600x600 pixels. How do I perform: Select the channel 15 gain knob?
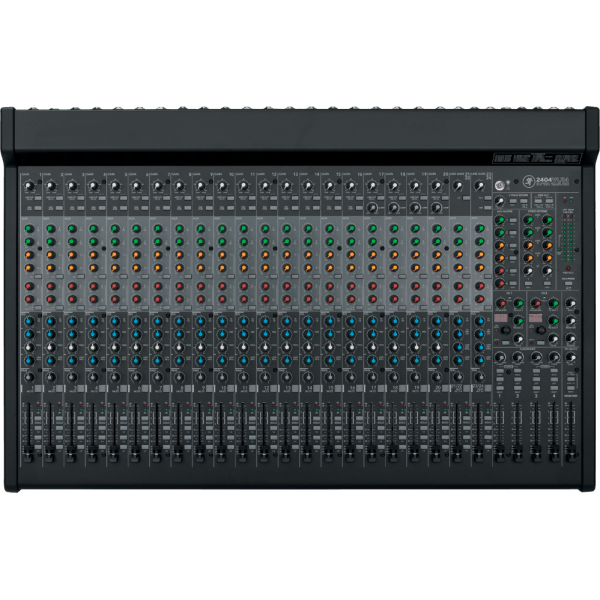pyautogui.click(x=327, y=186)
